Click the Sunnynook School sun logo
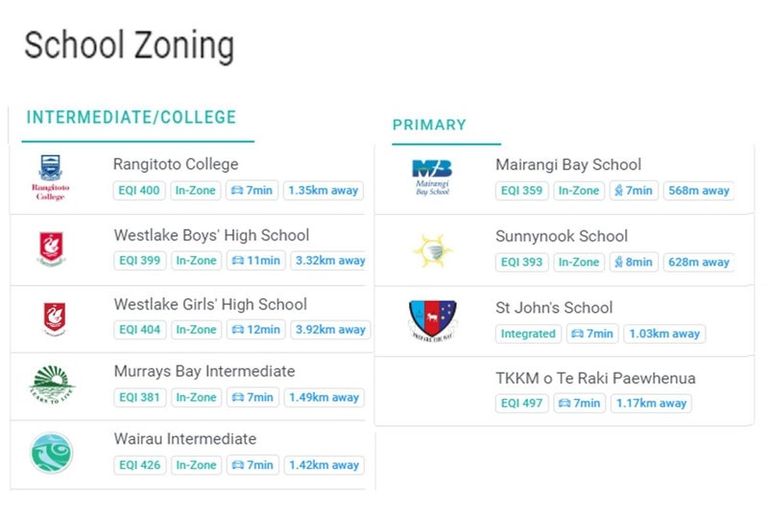Viewport: 768px width, 512px height. pos(433,250)
